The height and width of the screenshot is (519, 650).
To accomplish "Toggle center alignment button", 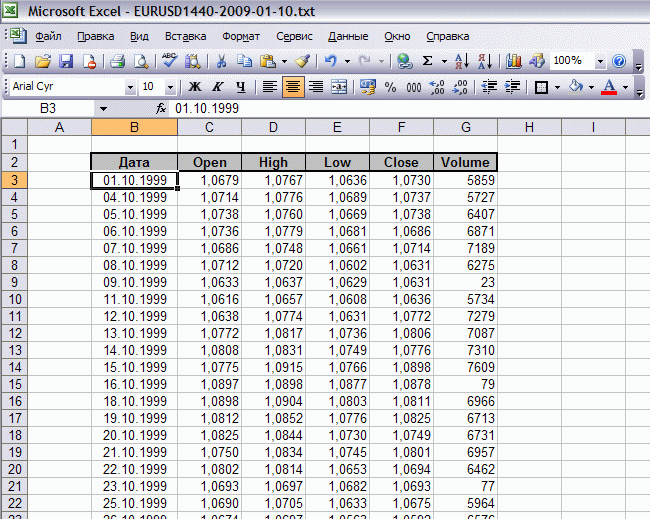I will click(x=293, y=87).
